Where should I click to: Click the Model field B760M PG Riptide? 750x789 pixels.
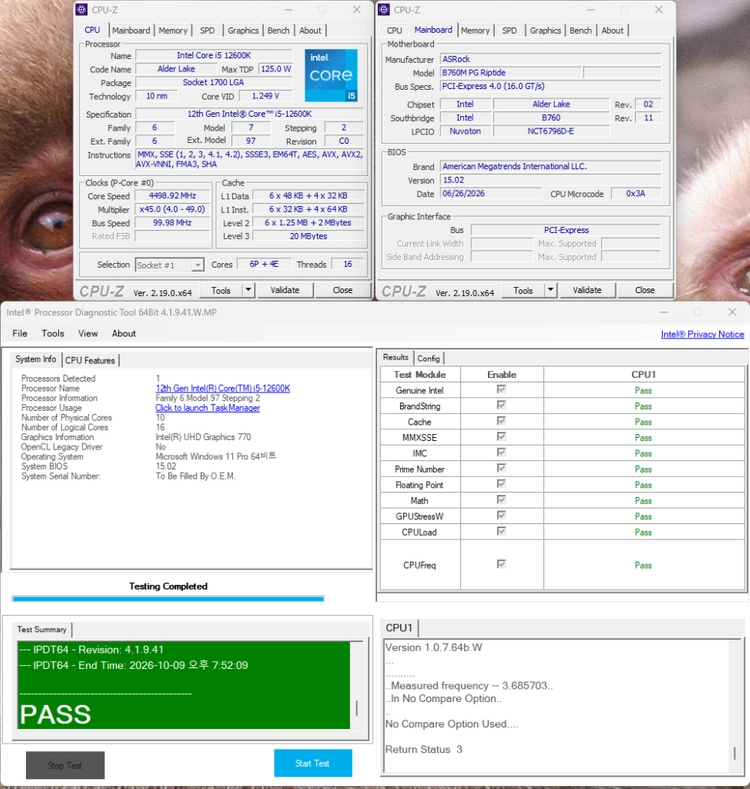coord(510,73)
